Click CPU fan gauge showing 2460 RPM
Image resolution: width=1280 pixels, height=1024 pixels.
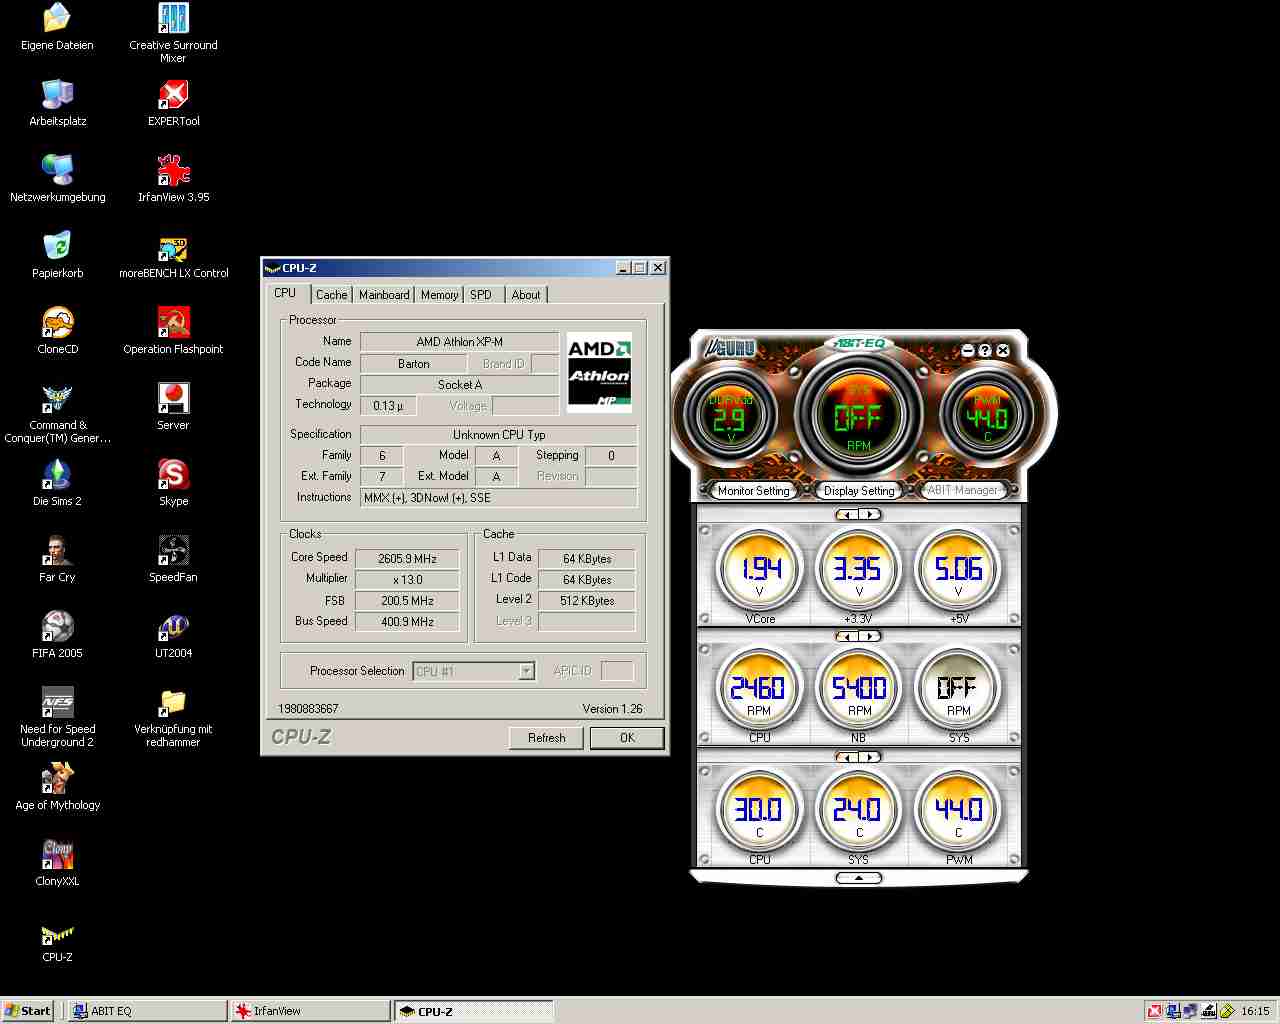(759, 688)
